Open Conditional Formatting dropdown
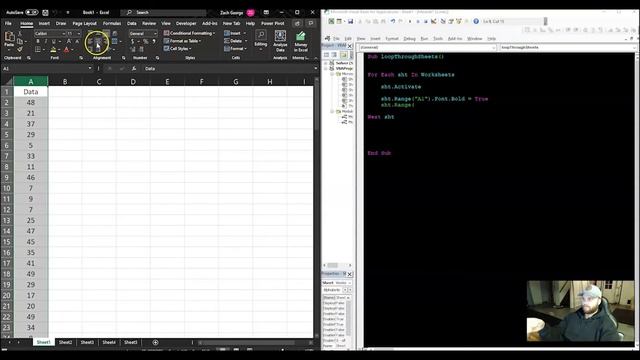The width and height of the screenshot is (640, 360). coord(189,33)
